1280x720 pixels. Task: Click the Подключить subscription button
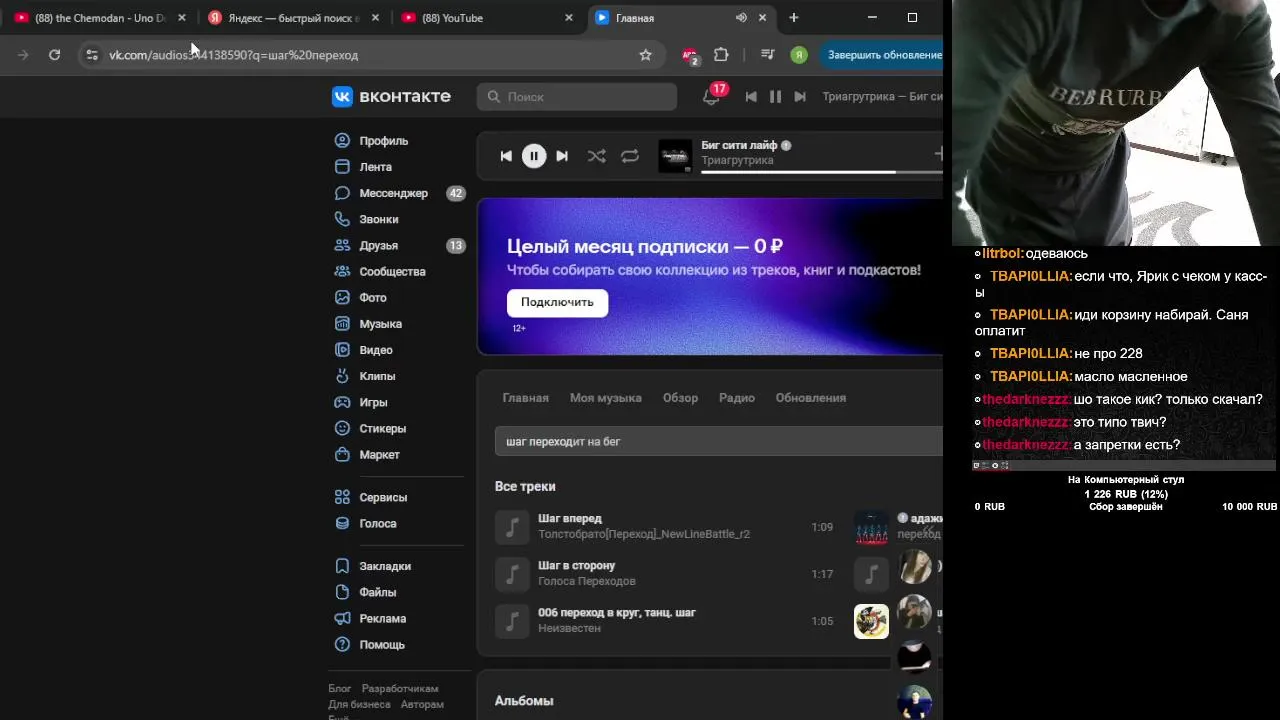[x=557, y=302]
